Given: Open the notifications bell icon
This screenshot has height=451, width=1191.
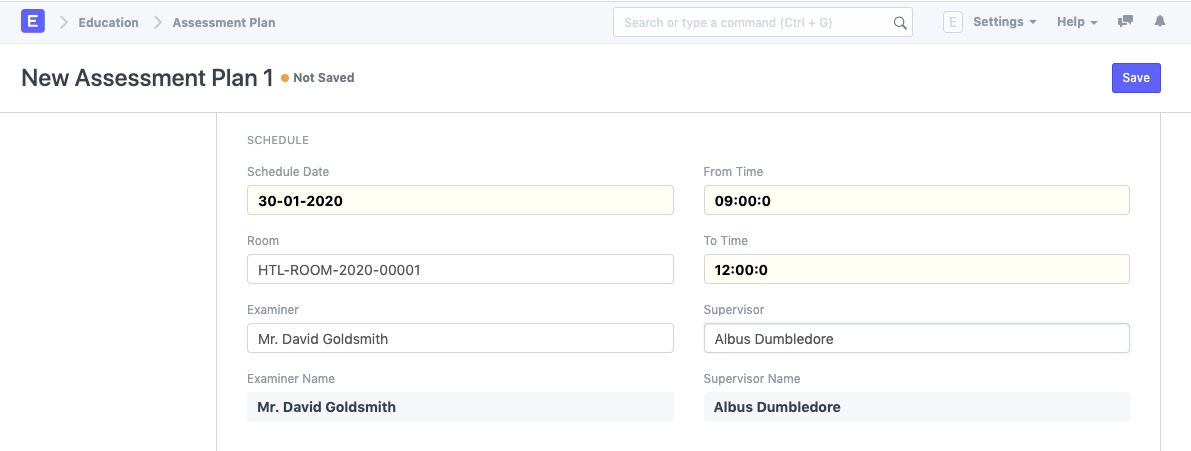Looking at the screenshot, I should pyautogui.click(x=1160, y=22).
